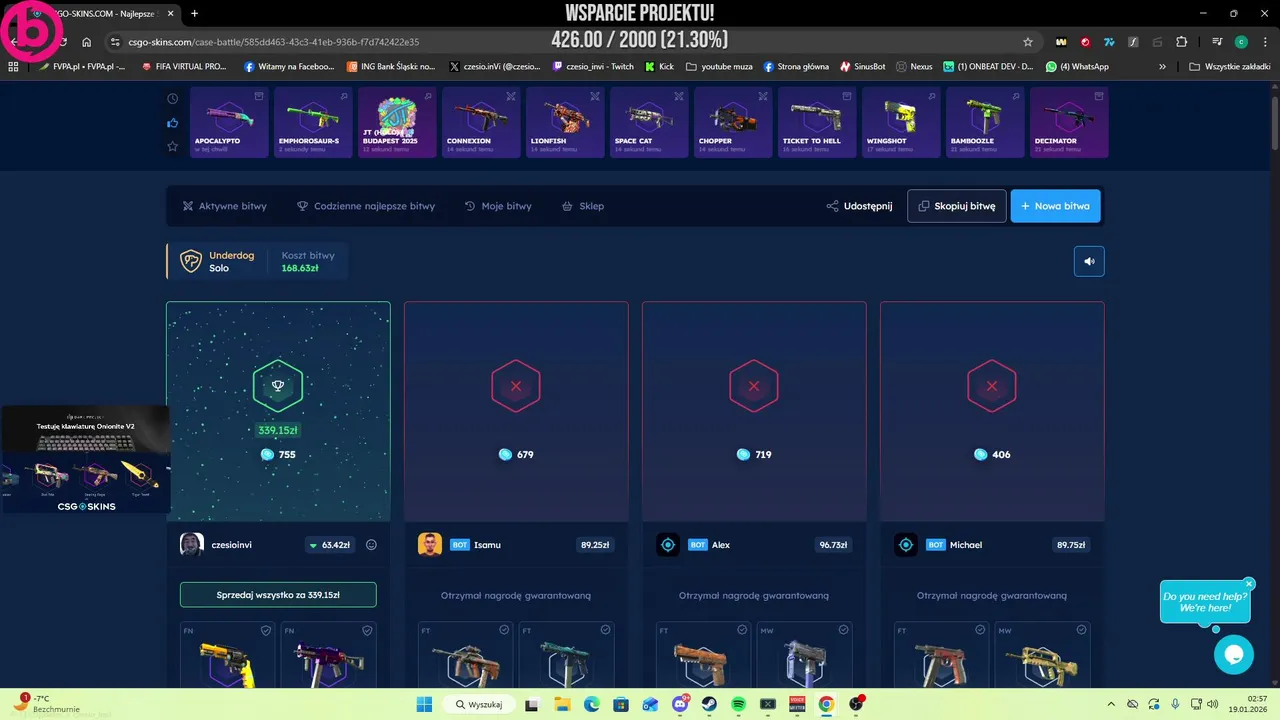
Task: Go to the Sklep tab
Action: (x=583, y=206)
